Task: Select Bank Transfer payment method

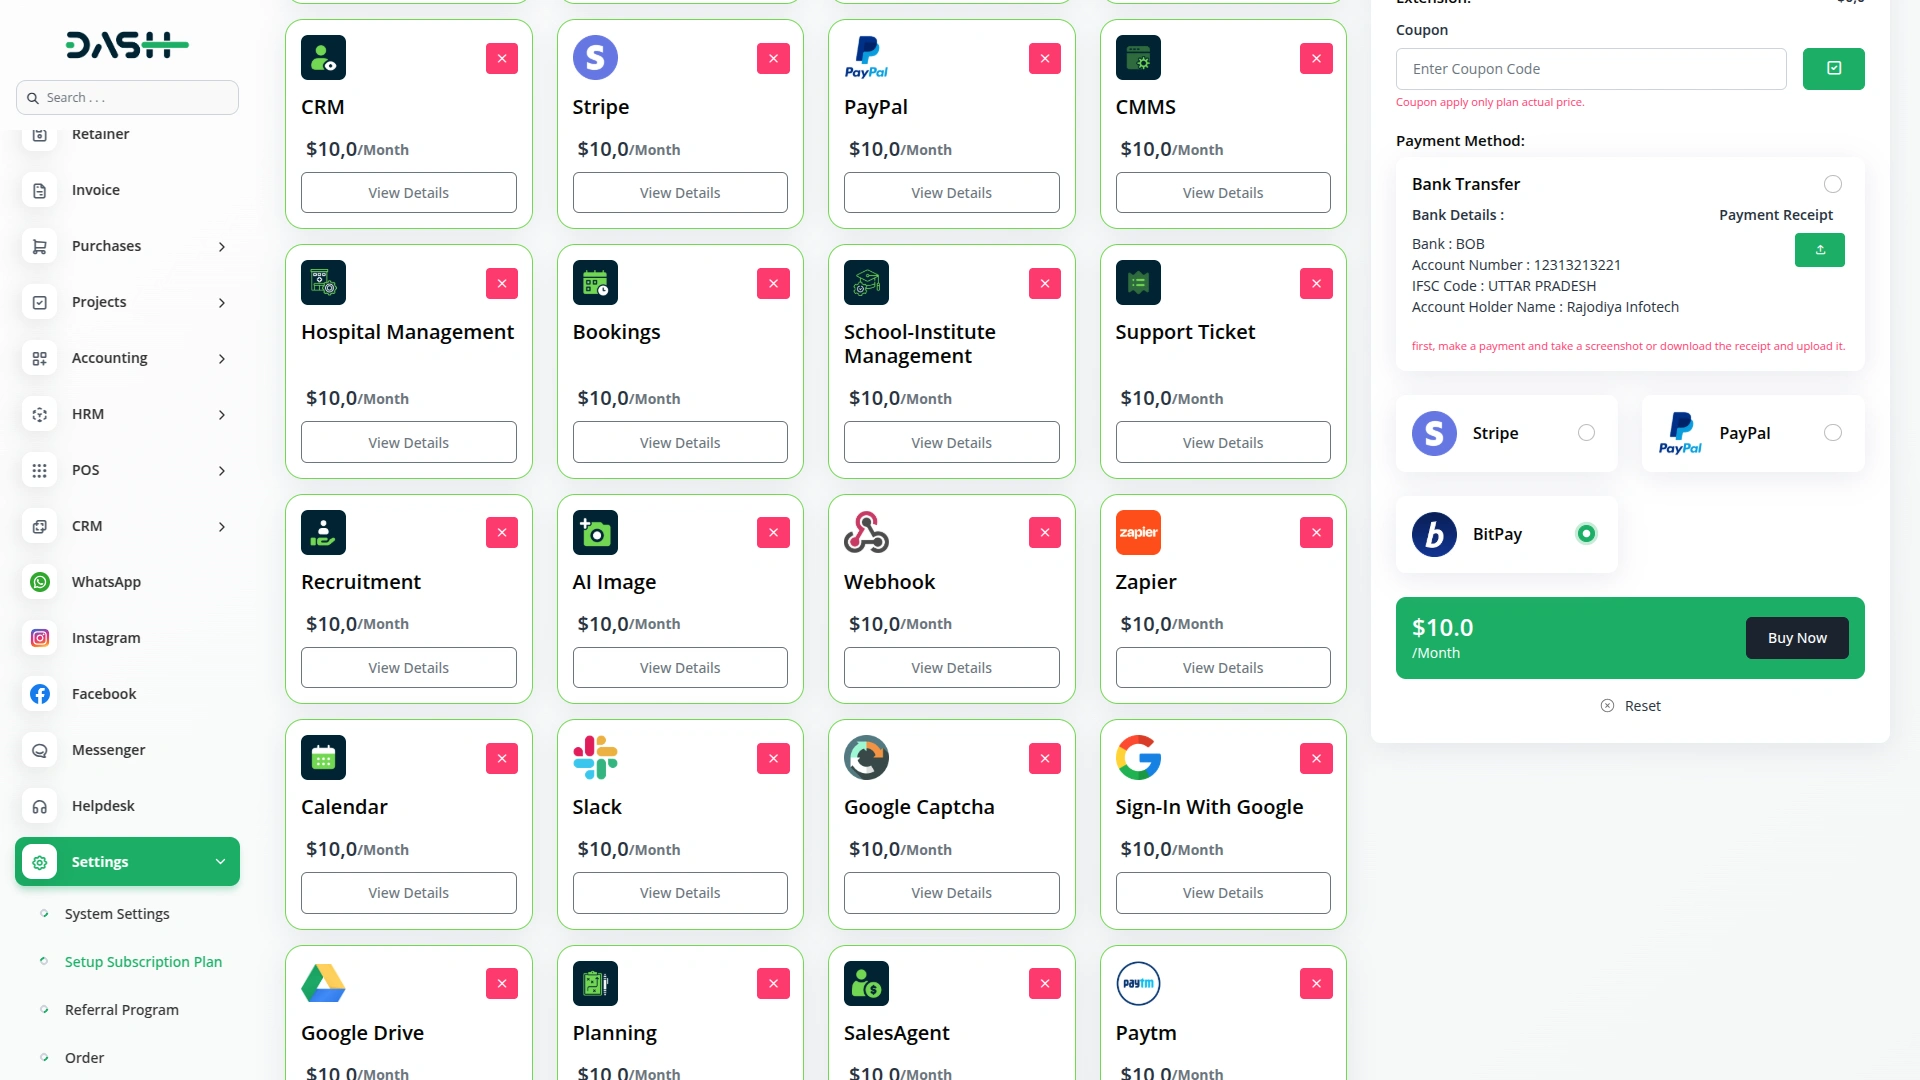Action: click(x=1832, y=184)
